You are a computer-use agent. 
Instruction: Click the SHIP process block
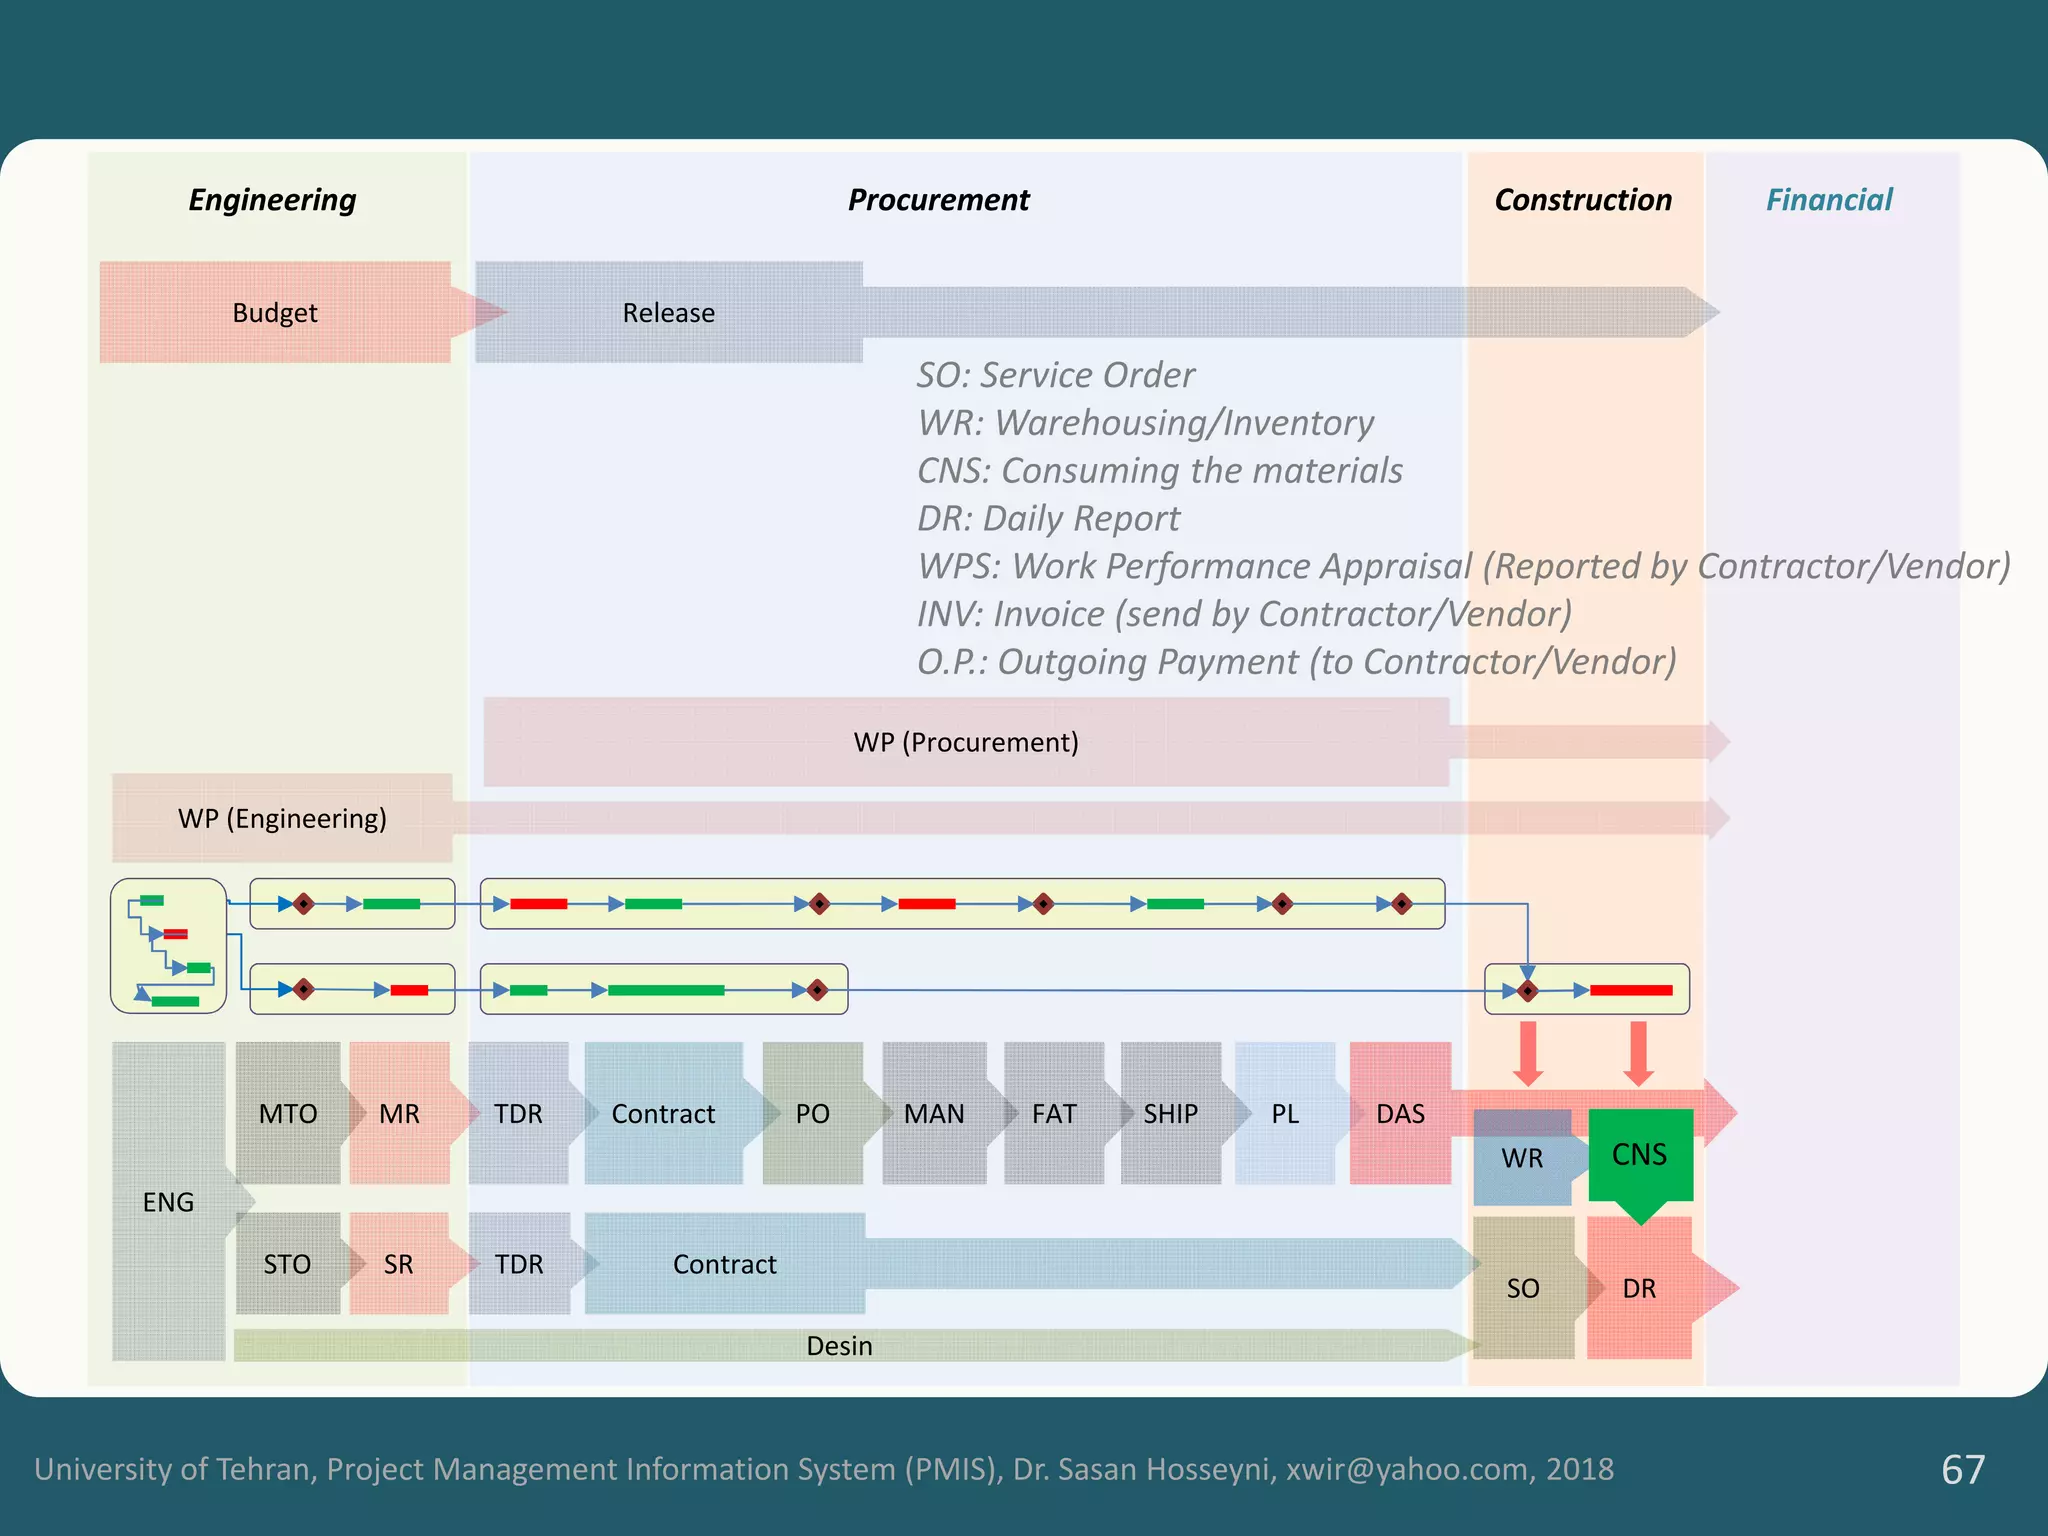click(1170, 1113)
